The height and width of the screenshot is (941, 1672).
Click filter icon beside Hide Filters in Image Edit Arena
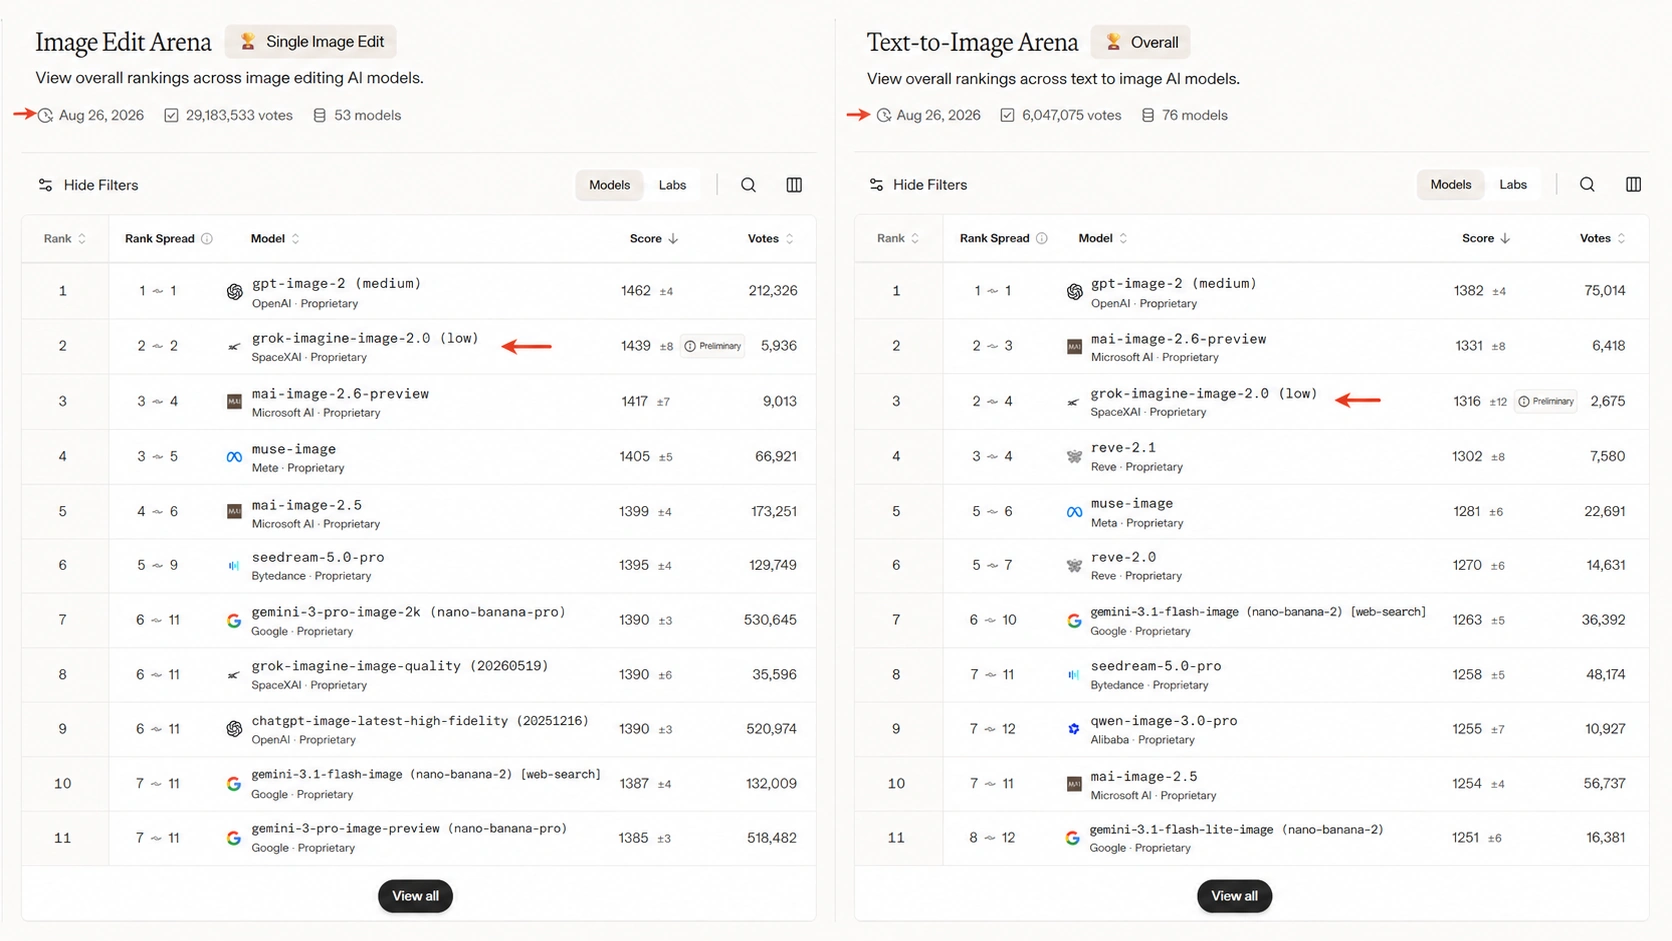click(45, 185)
